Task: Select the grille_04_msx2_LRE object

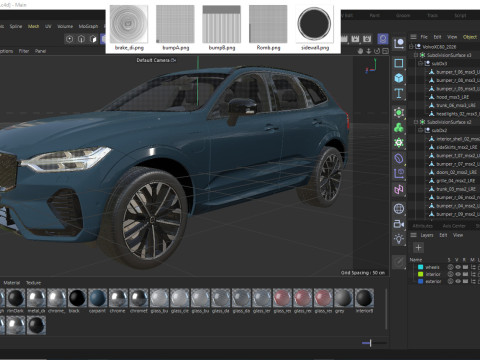Action: pyautogui.click(x=456, y=181)
